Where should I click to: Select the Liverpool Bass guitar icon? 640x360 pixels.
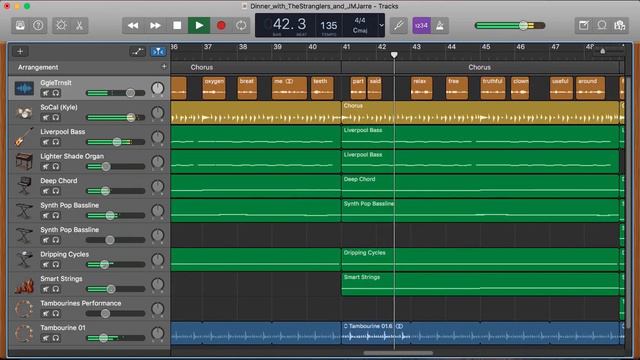point(24,137)
